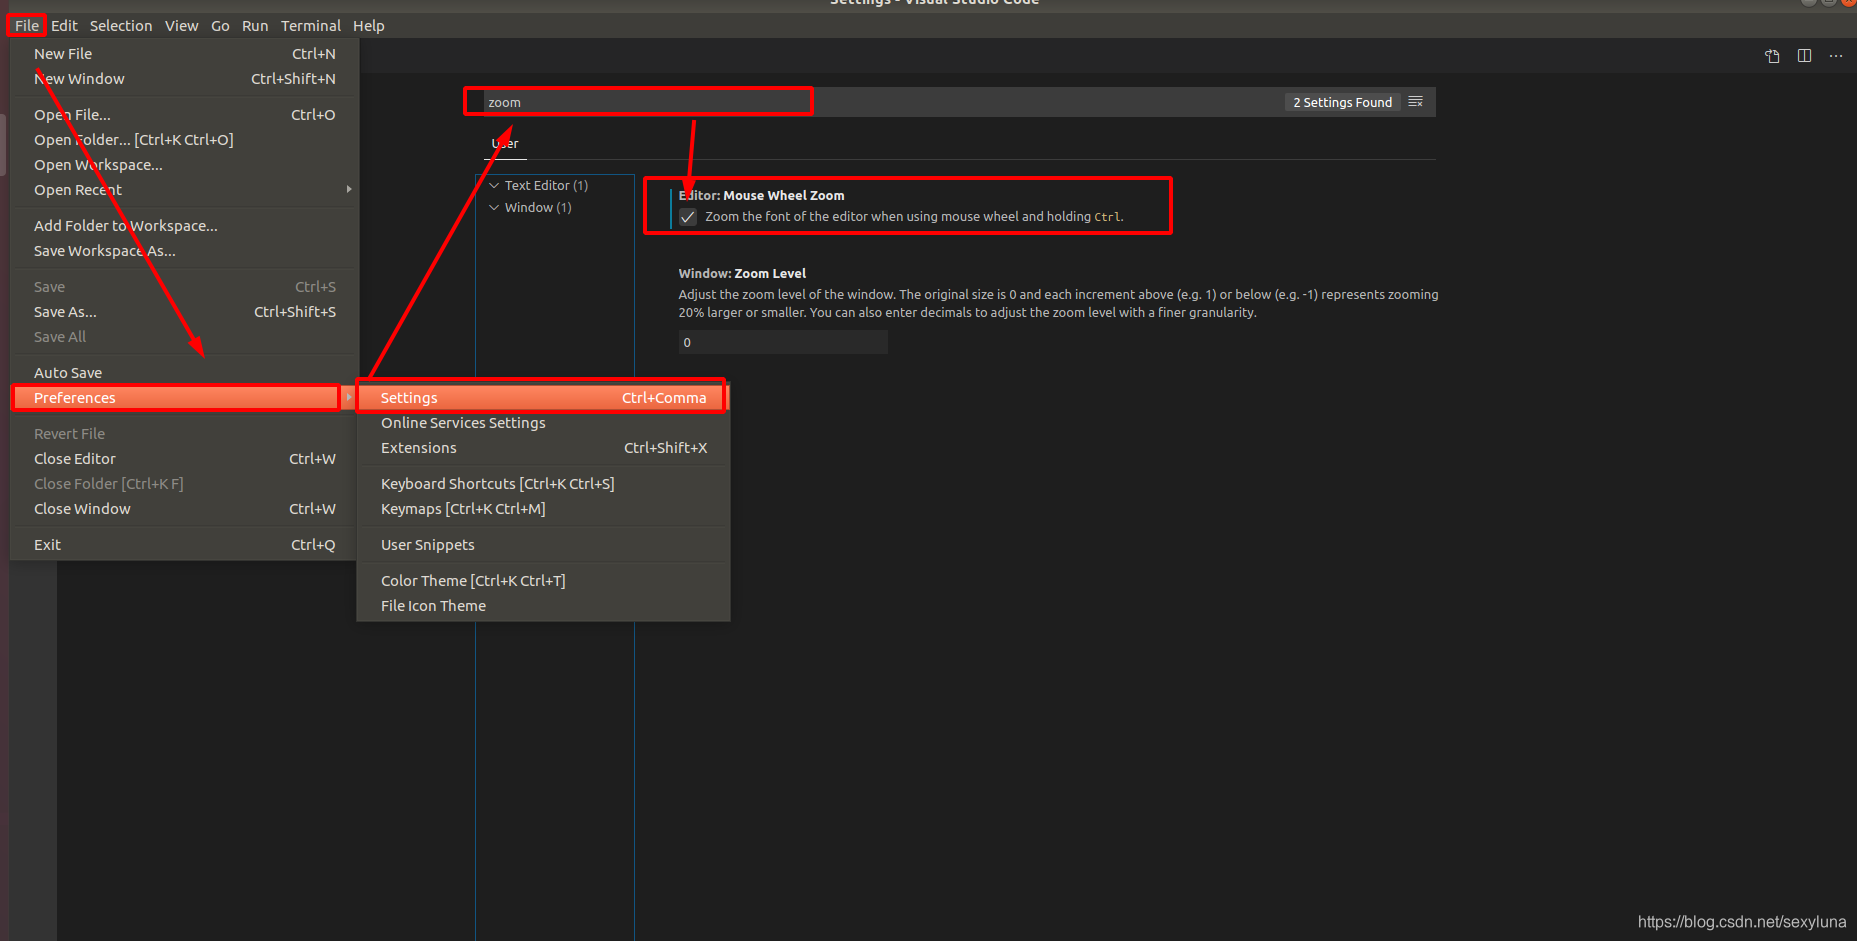Open the View menu
Viewport: 1857px width, 941px height.
(x=181, y=26)
